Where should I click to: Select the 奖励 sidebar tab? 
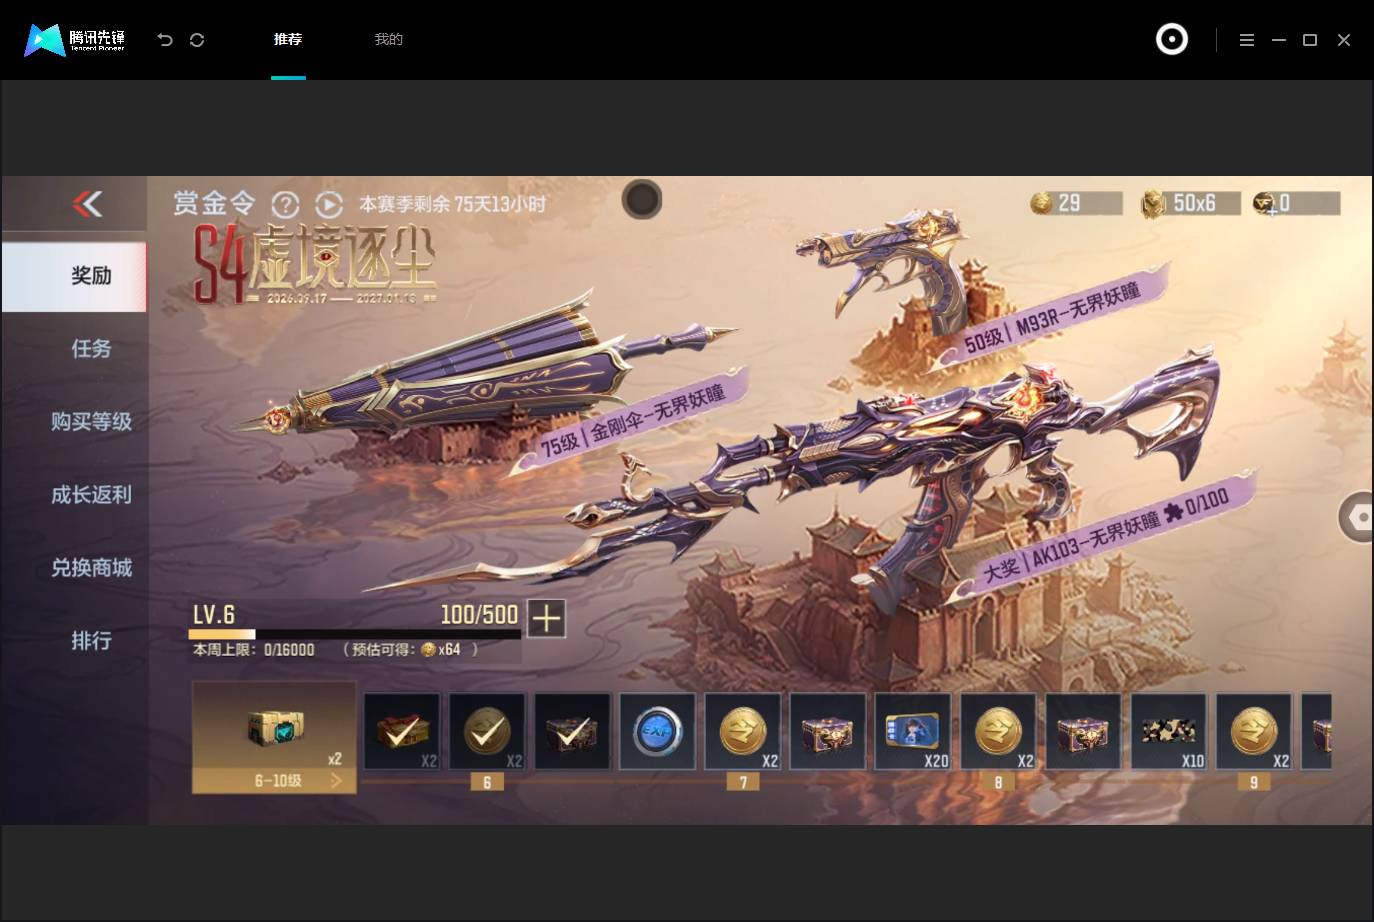[74, 276]
